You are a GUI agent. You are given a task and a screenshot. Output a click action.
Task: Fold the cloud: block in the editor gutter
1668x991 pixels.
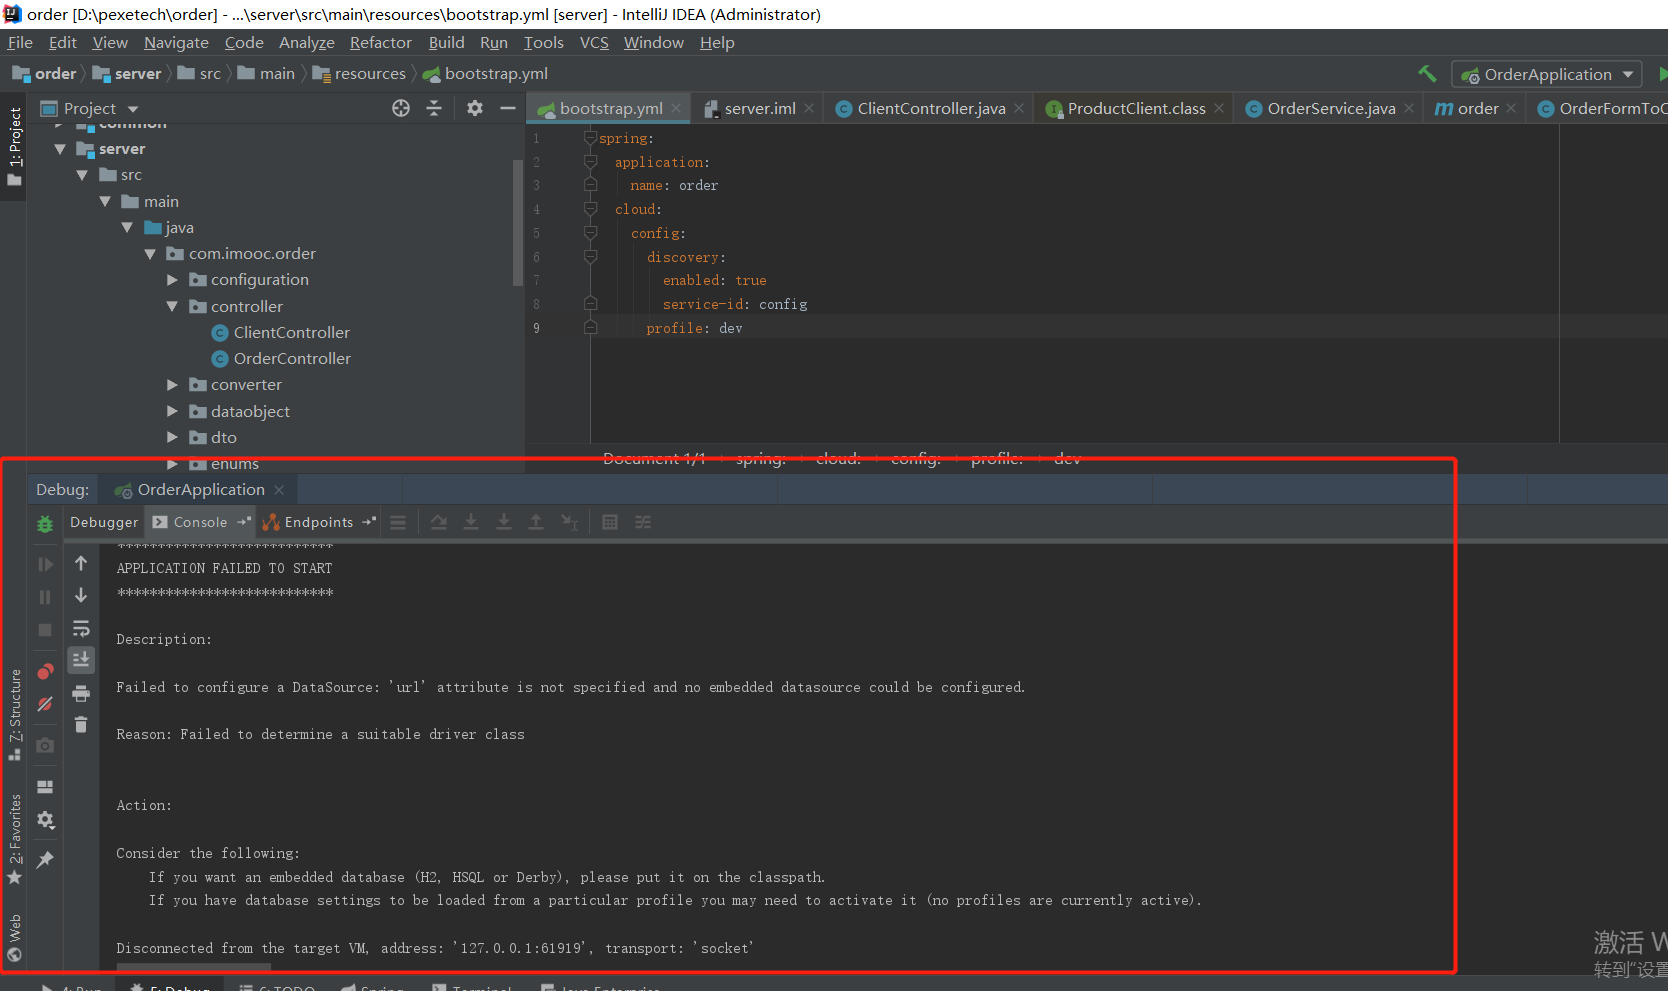click(590, 209)
